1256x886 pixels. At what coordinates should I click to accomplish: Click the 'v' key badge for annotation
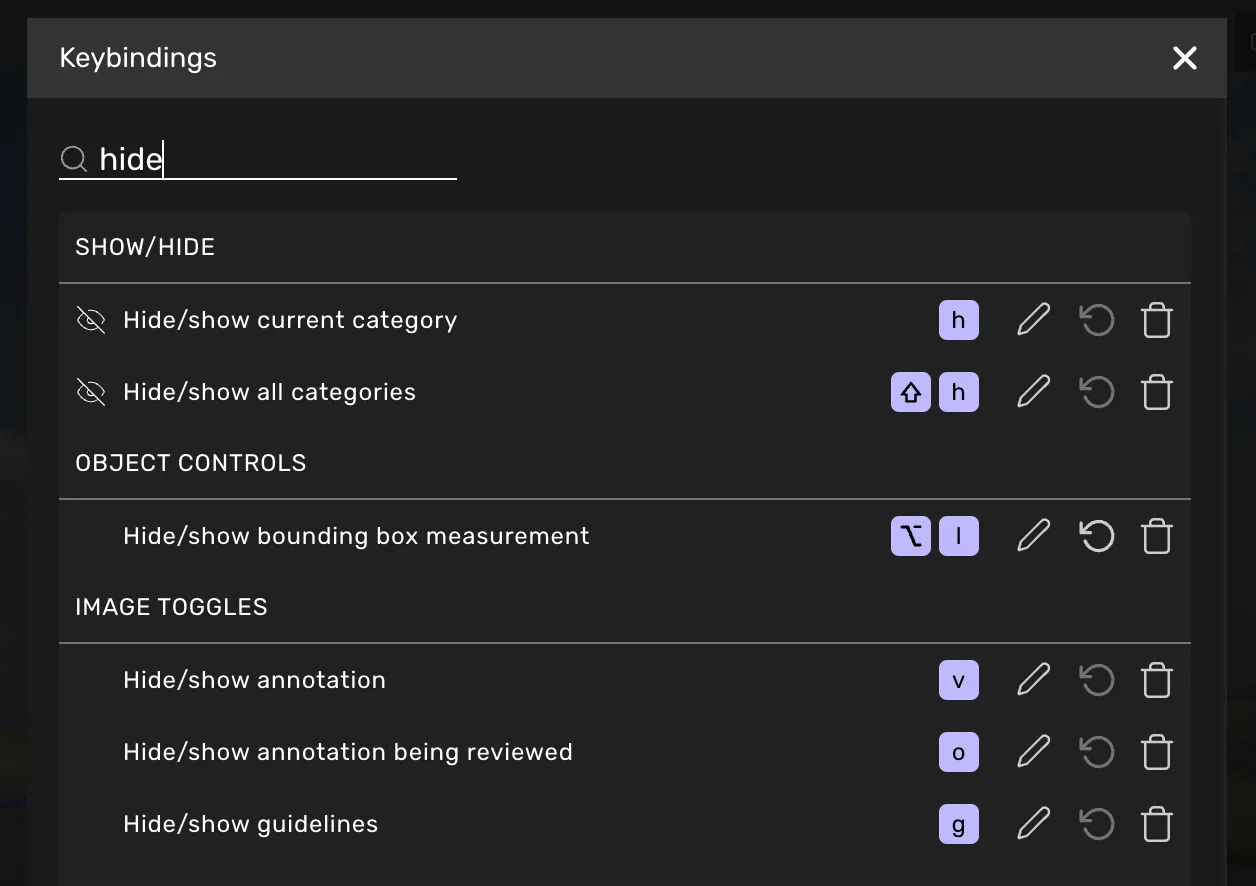click(959, 680)
